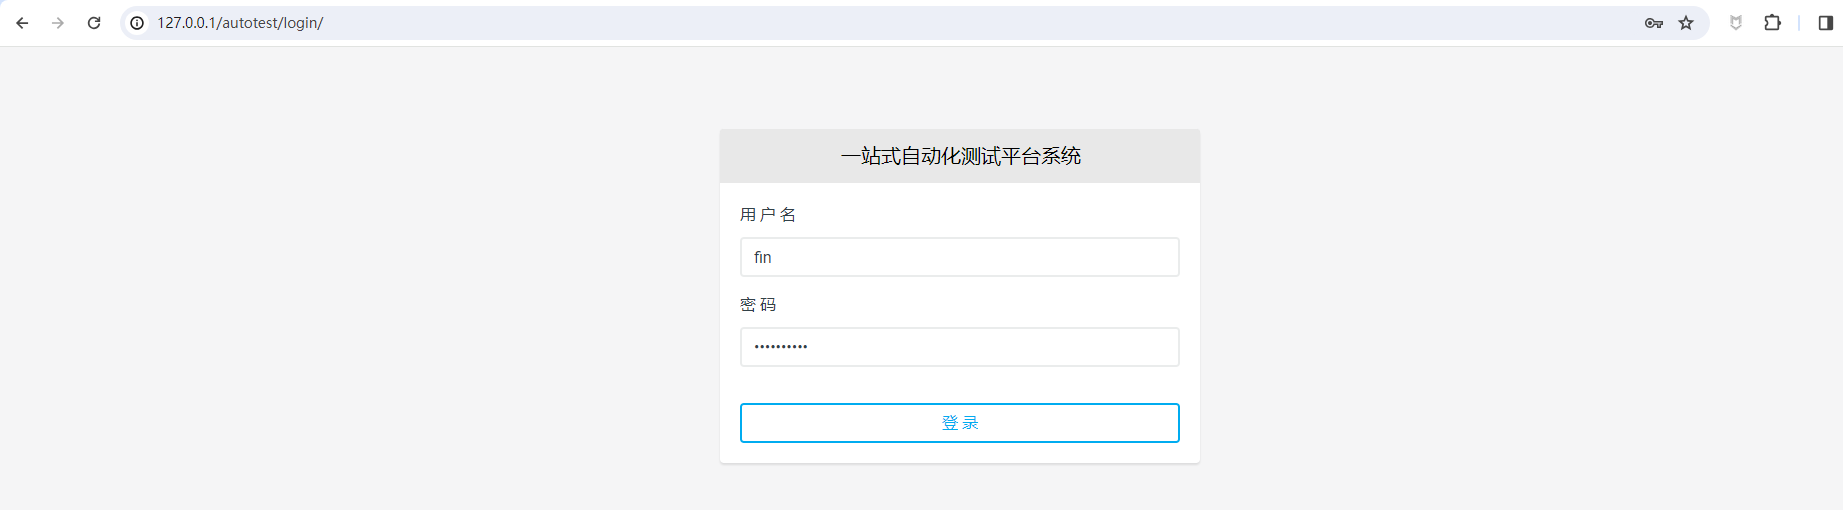
Task: Click the browser forward arrow
Action: tap(58, 23)
